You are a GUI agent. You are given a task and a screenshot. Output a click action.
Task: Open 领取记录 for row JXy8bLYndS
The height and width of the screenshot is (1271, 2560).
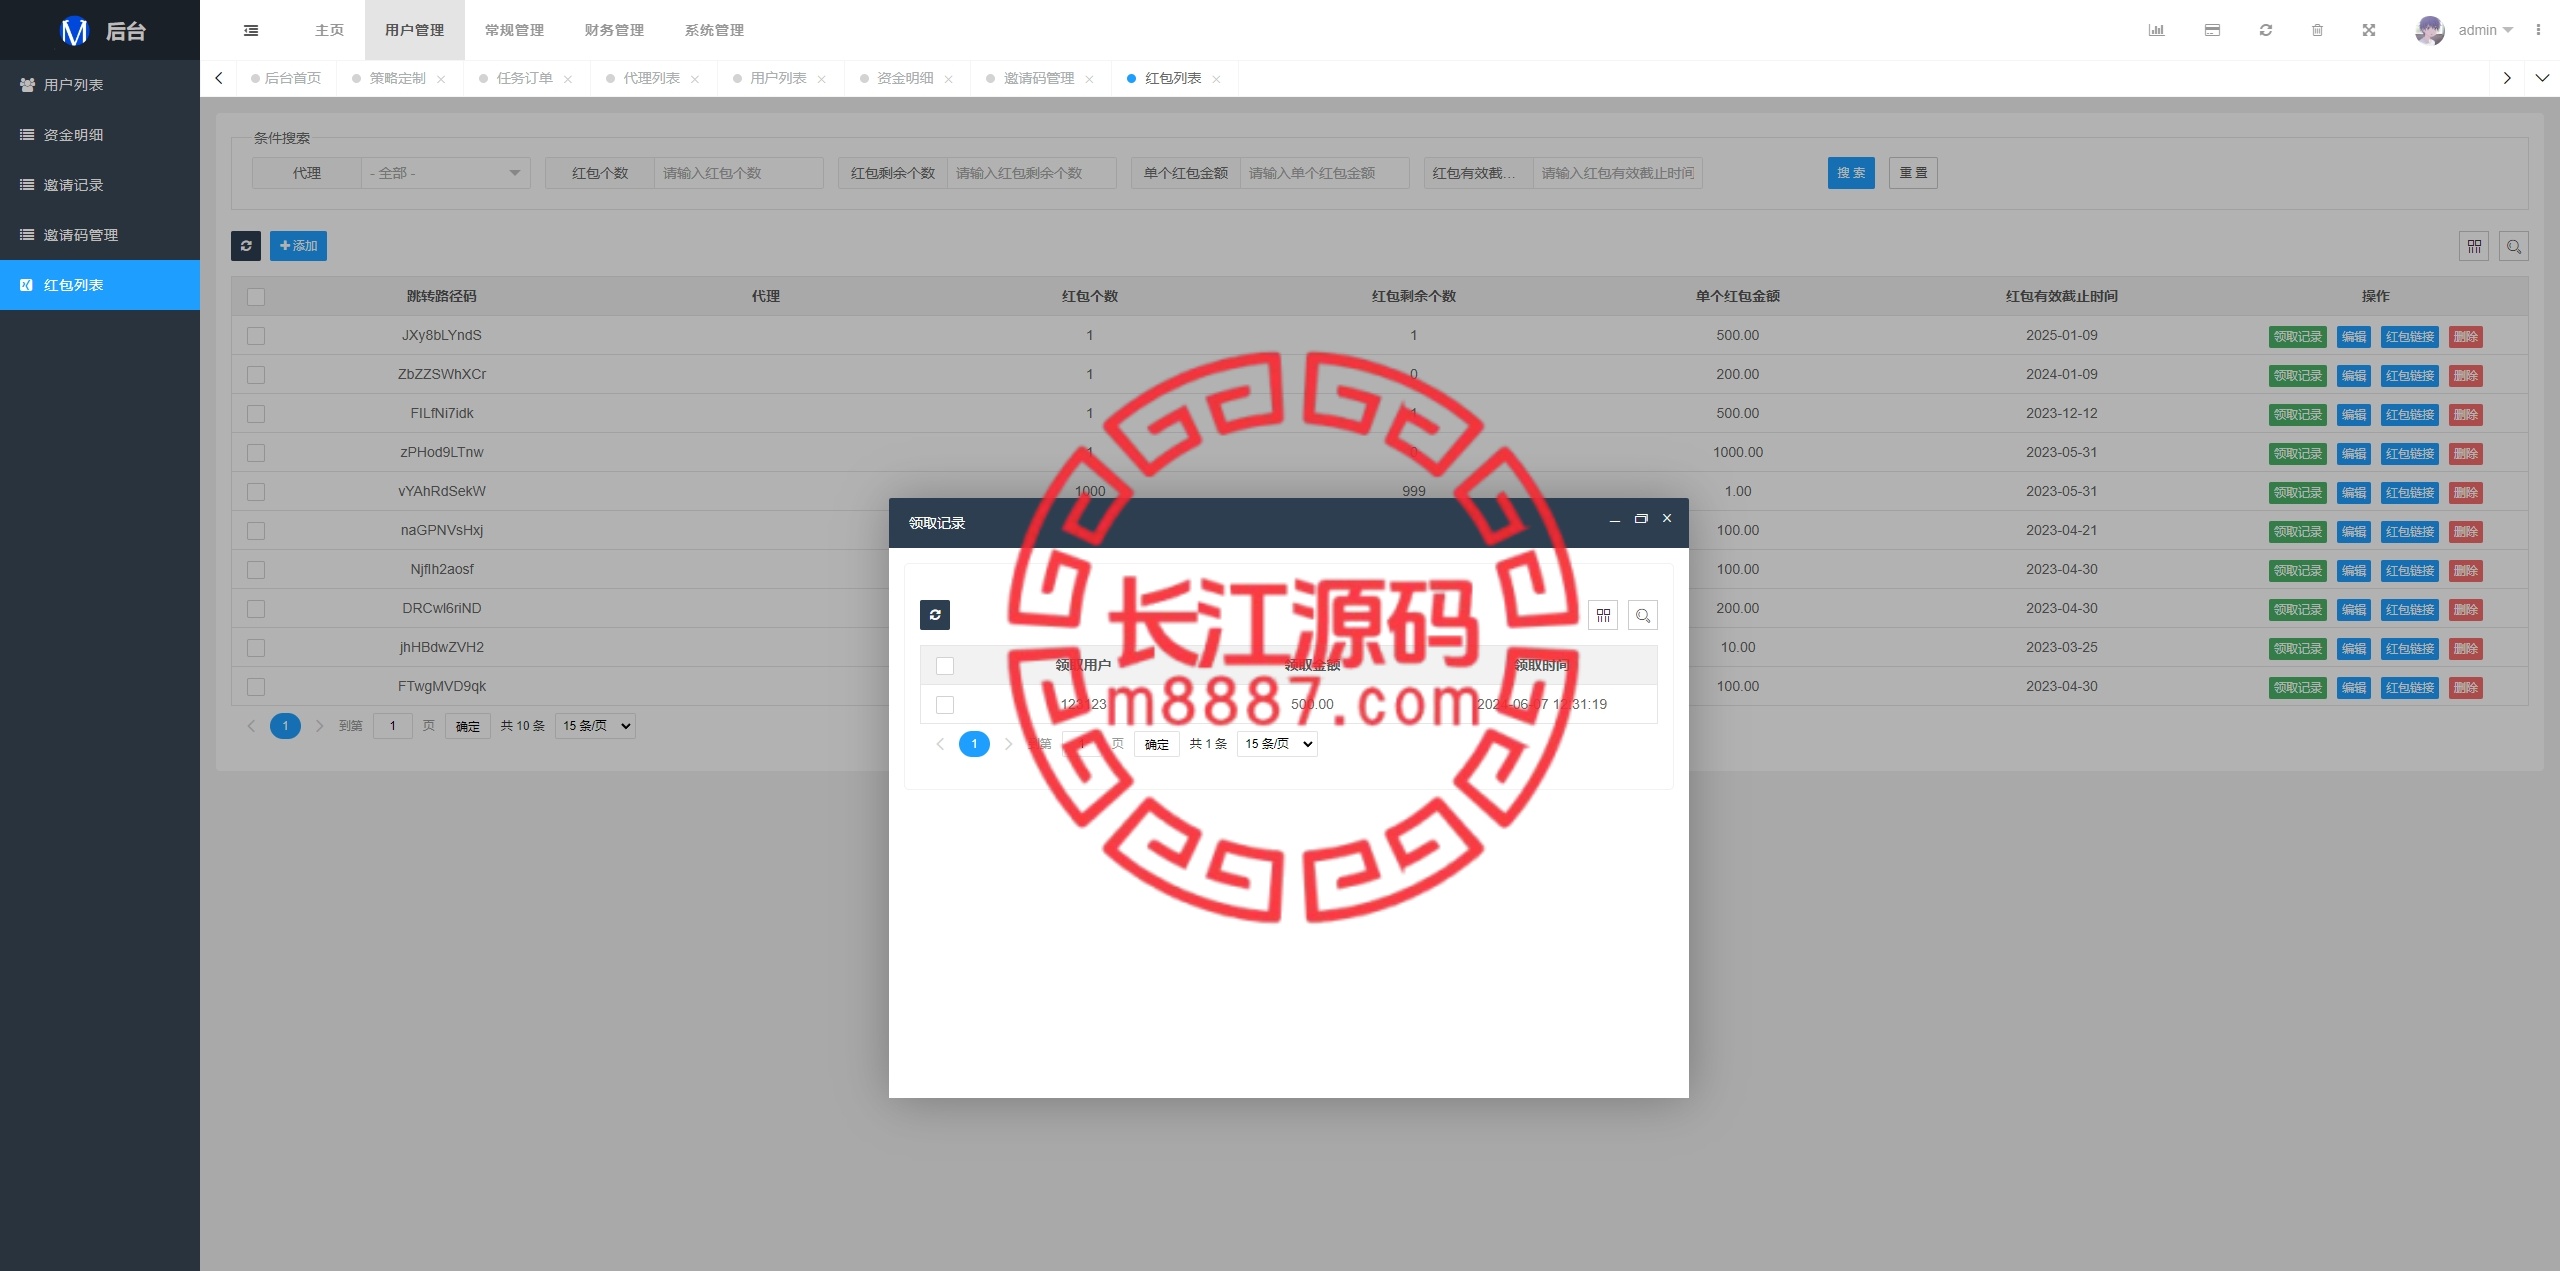2297,337
